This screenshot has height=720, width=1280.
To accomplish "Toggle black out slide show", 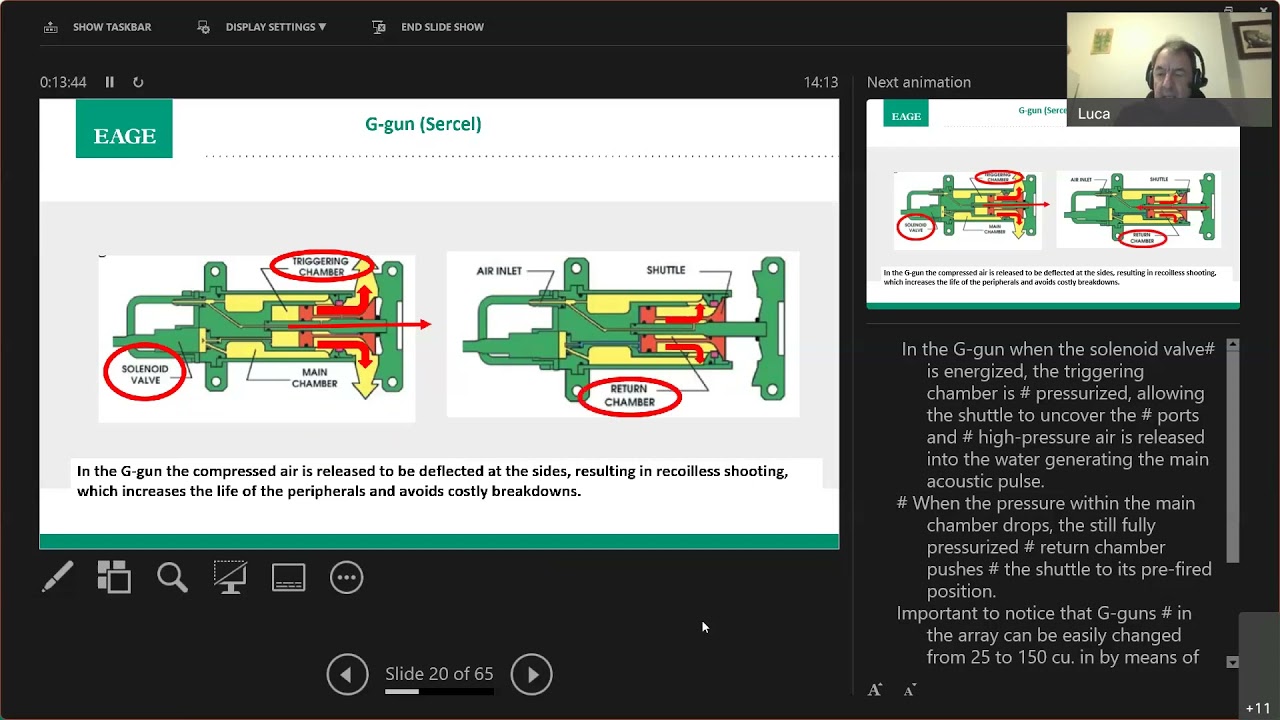I will click(230, 577).
